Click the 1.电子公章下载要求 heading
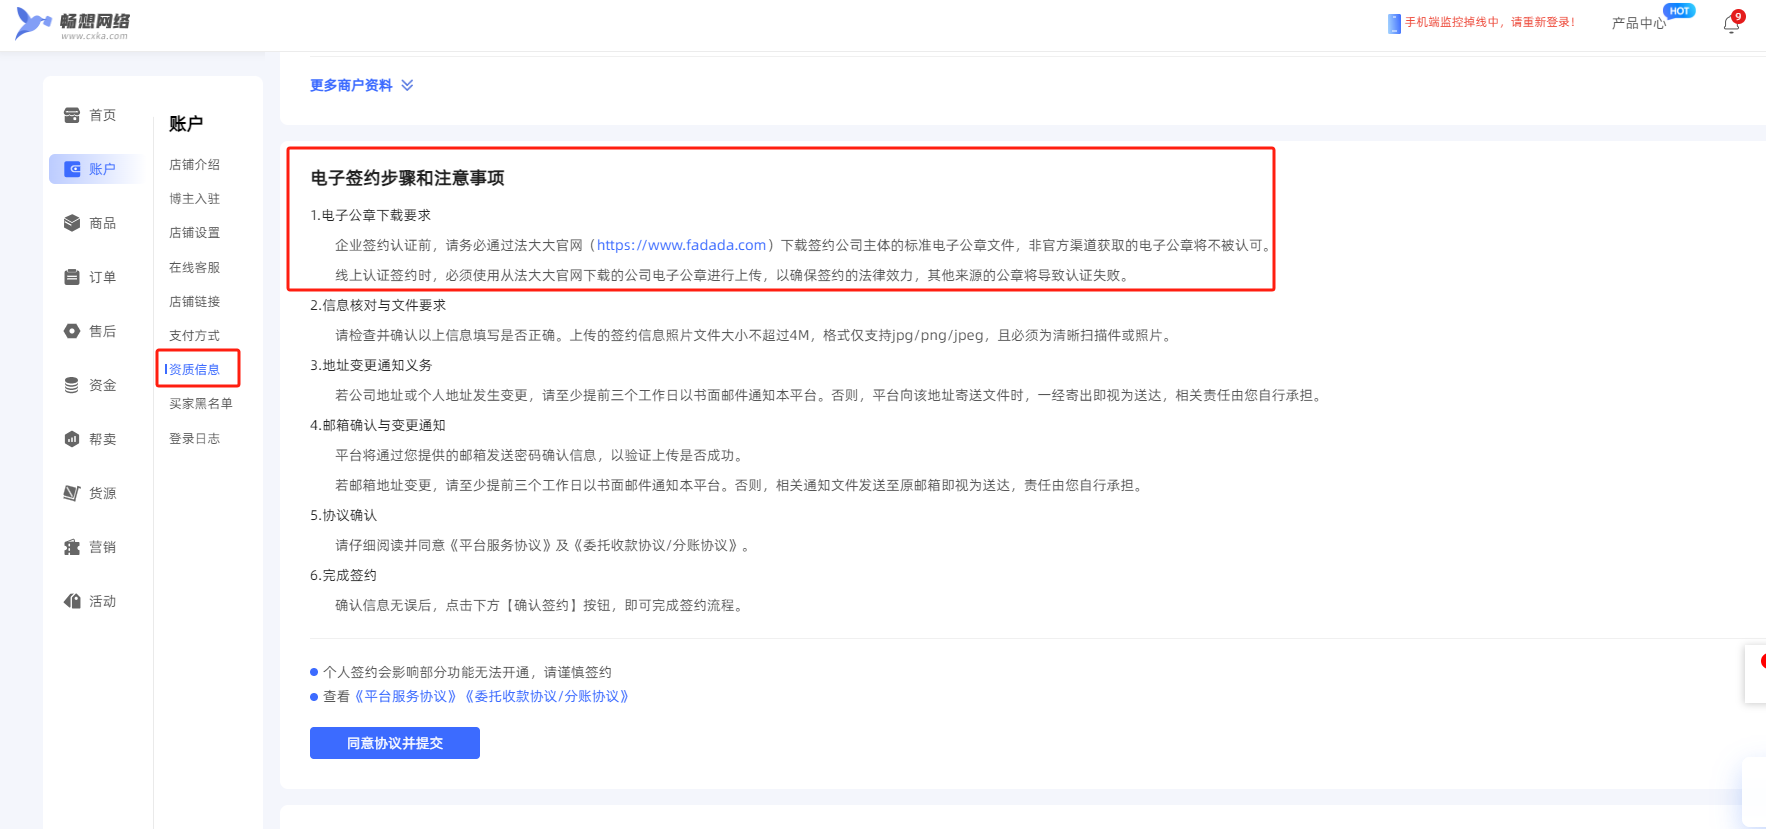 point(370,215)
